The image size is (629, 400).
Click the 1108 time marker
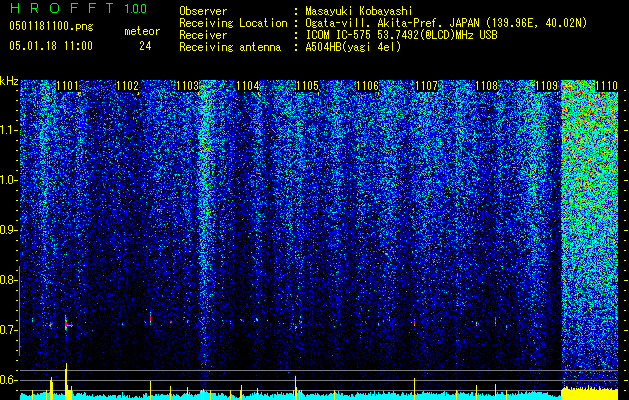(x=487, y=86)
